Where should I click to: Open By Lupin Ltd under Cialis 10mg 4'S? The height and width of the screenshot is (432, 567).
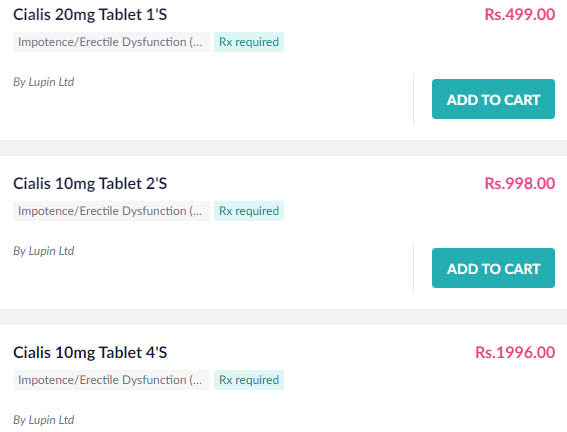pos(44,420)
